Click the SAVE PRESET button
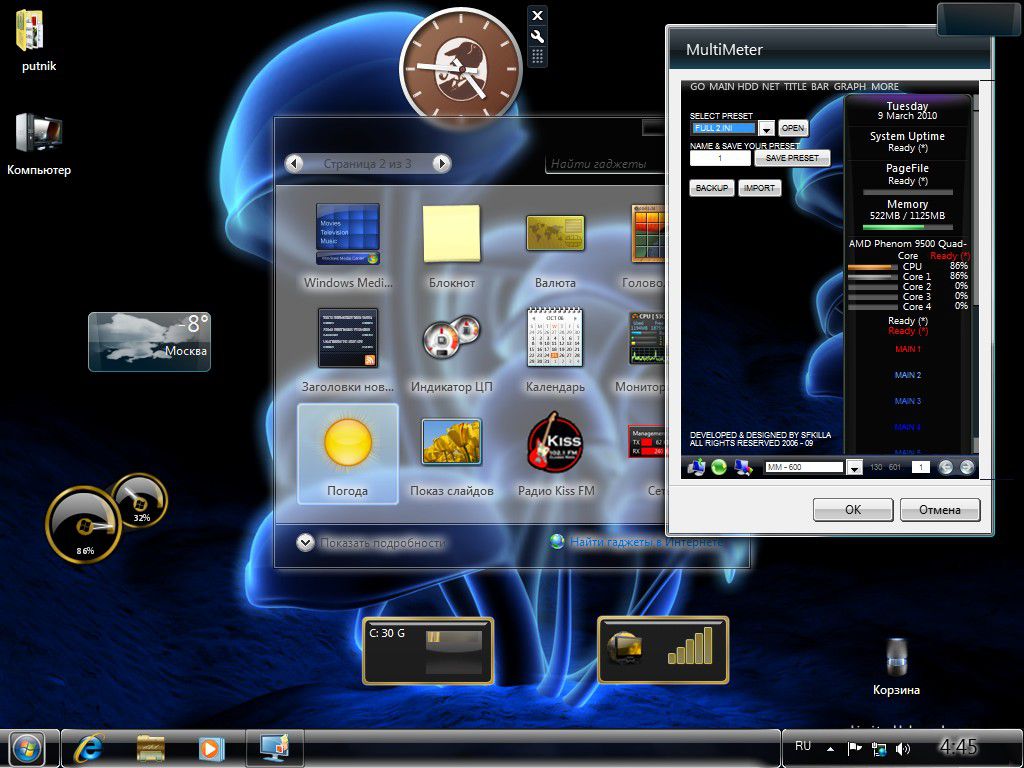This screenshot has height=768, width=1024. (x=792, y=158)
